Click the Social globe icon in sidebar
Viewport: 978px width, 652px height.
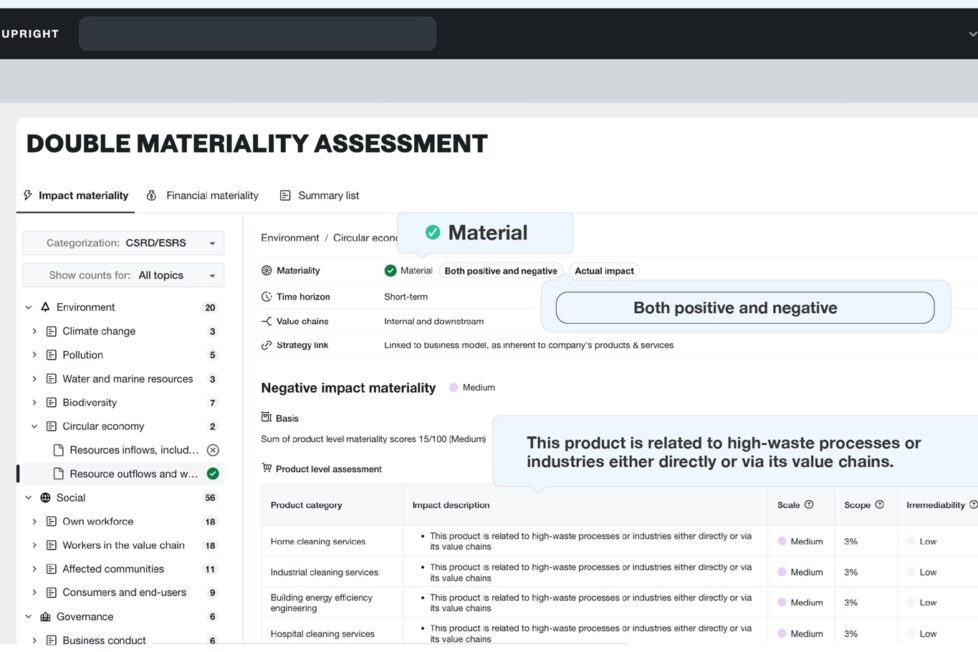tap(45, 498)
